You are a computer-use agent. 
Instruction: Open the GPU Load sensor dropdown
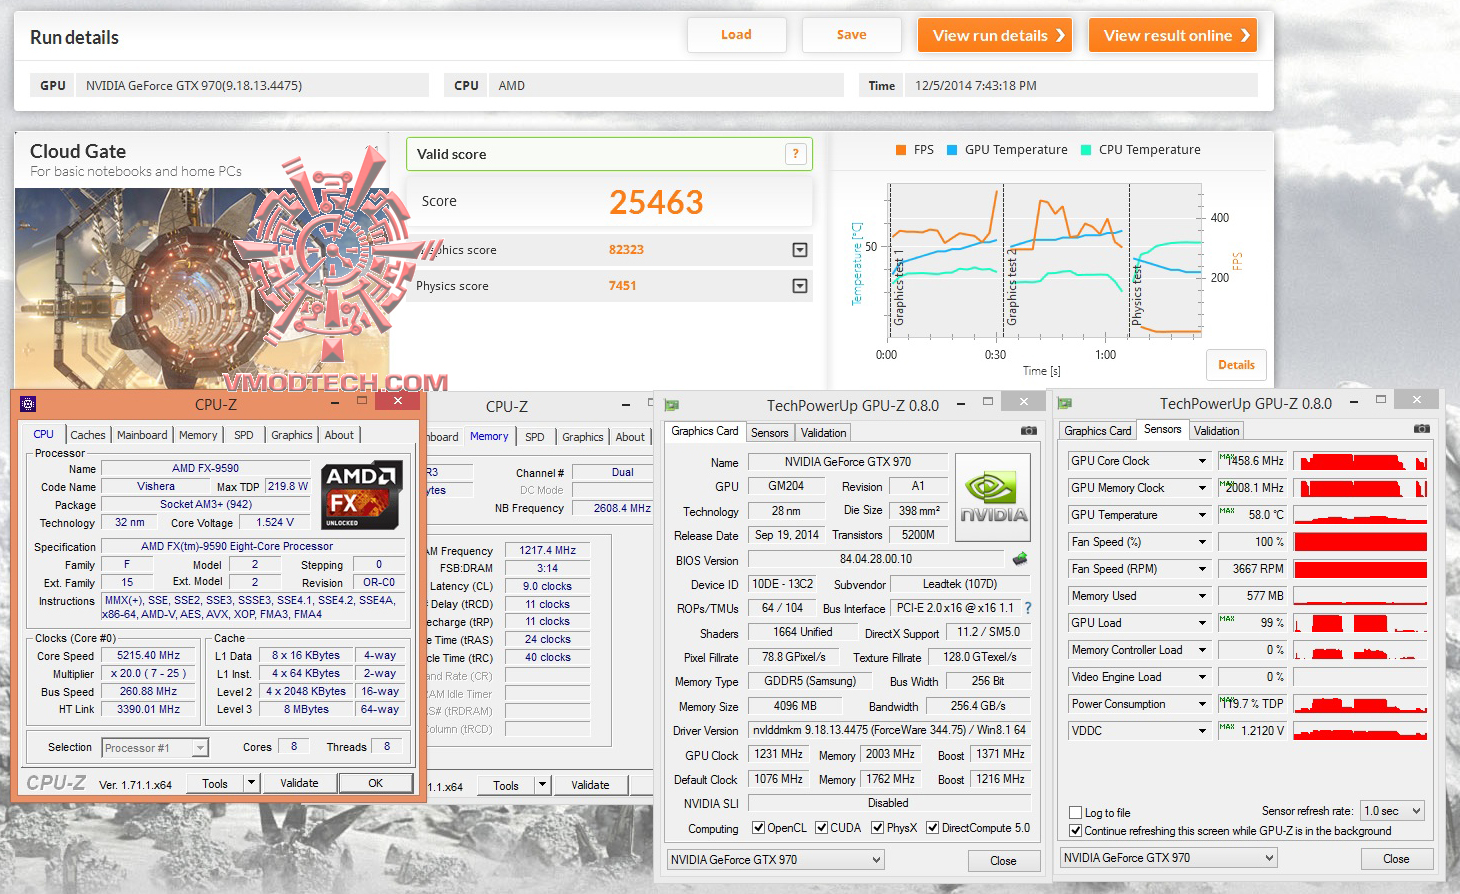pos(1202,623)
